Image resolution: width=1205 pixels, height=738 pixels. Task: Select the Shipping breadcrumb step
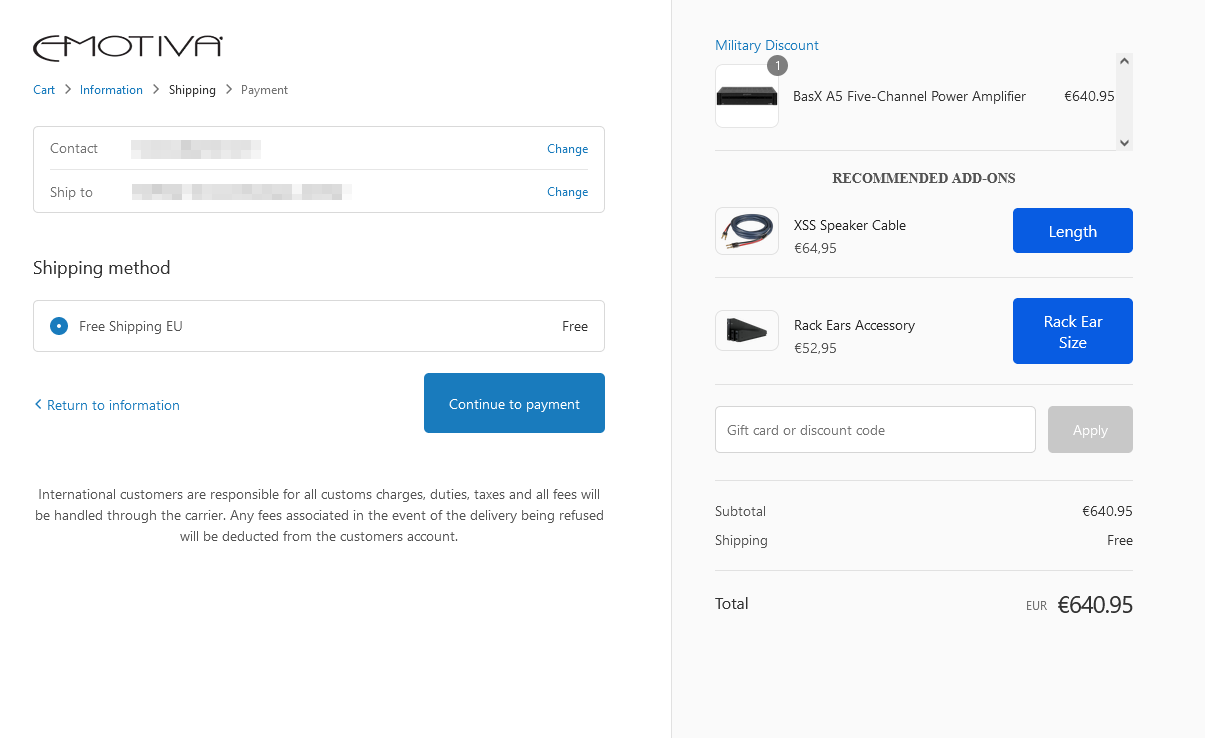[192, 90]
